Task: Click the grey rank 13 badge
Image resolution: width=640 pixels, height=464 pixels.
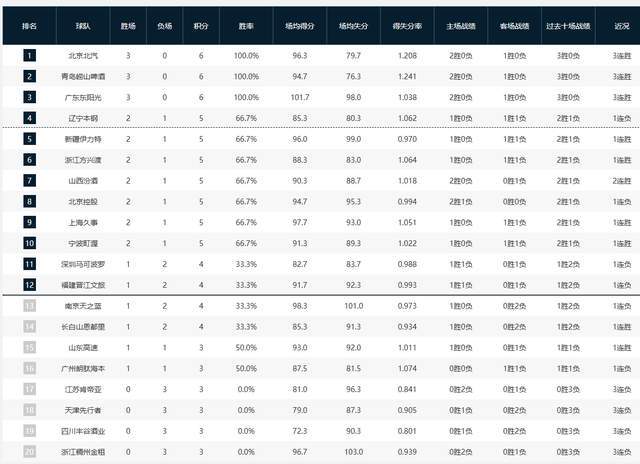Action: 29,305
